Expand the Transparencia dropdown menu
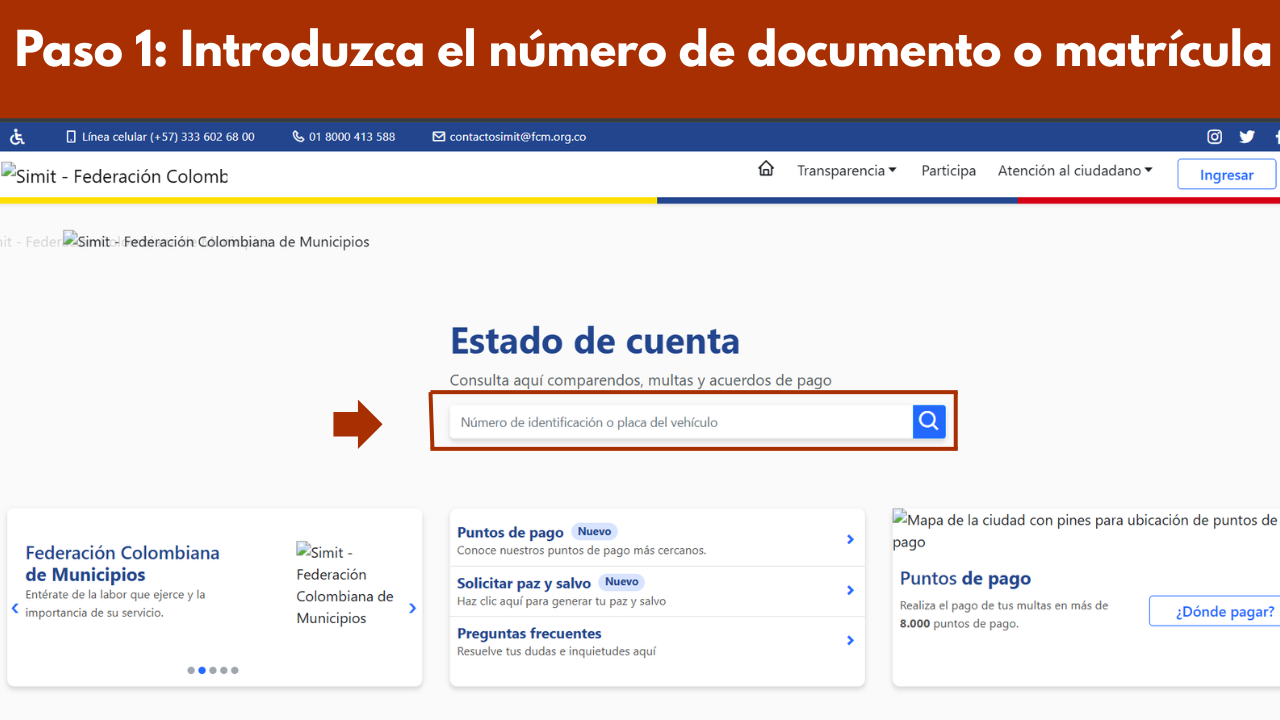The width and height of the screenshot is (1280, 720). click(847, 171)
